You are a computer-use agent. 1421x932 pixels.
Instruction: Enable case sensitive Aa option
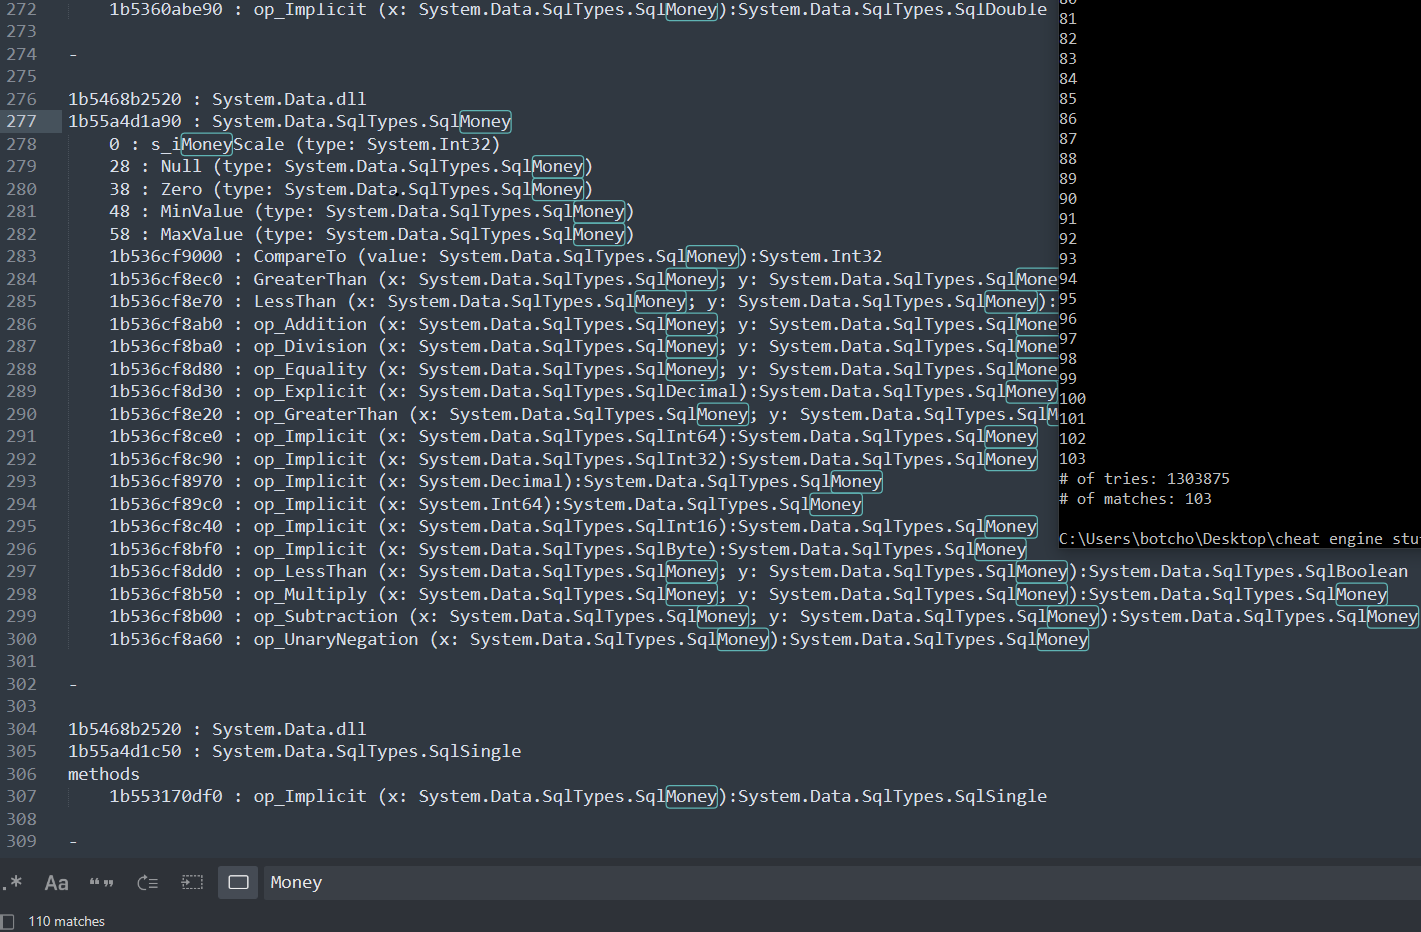(x=56, y=882)
